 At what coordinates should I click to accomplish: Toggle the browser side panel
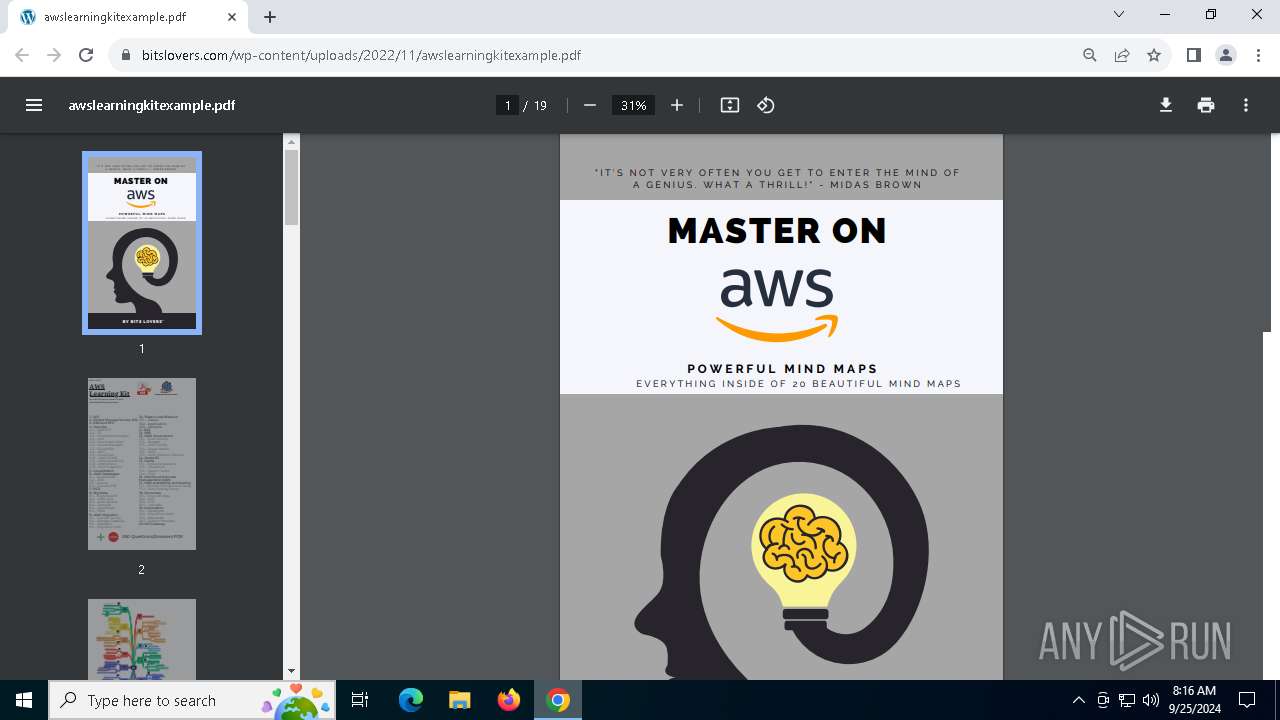click(x=1193, y=55)
